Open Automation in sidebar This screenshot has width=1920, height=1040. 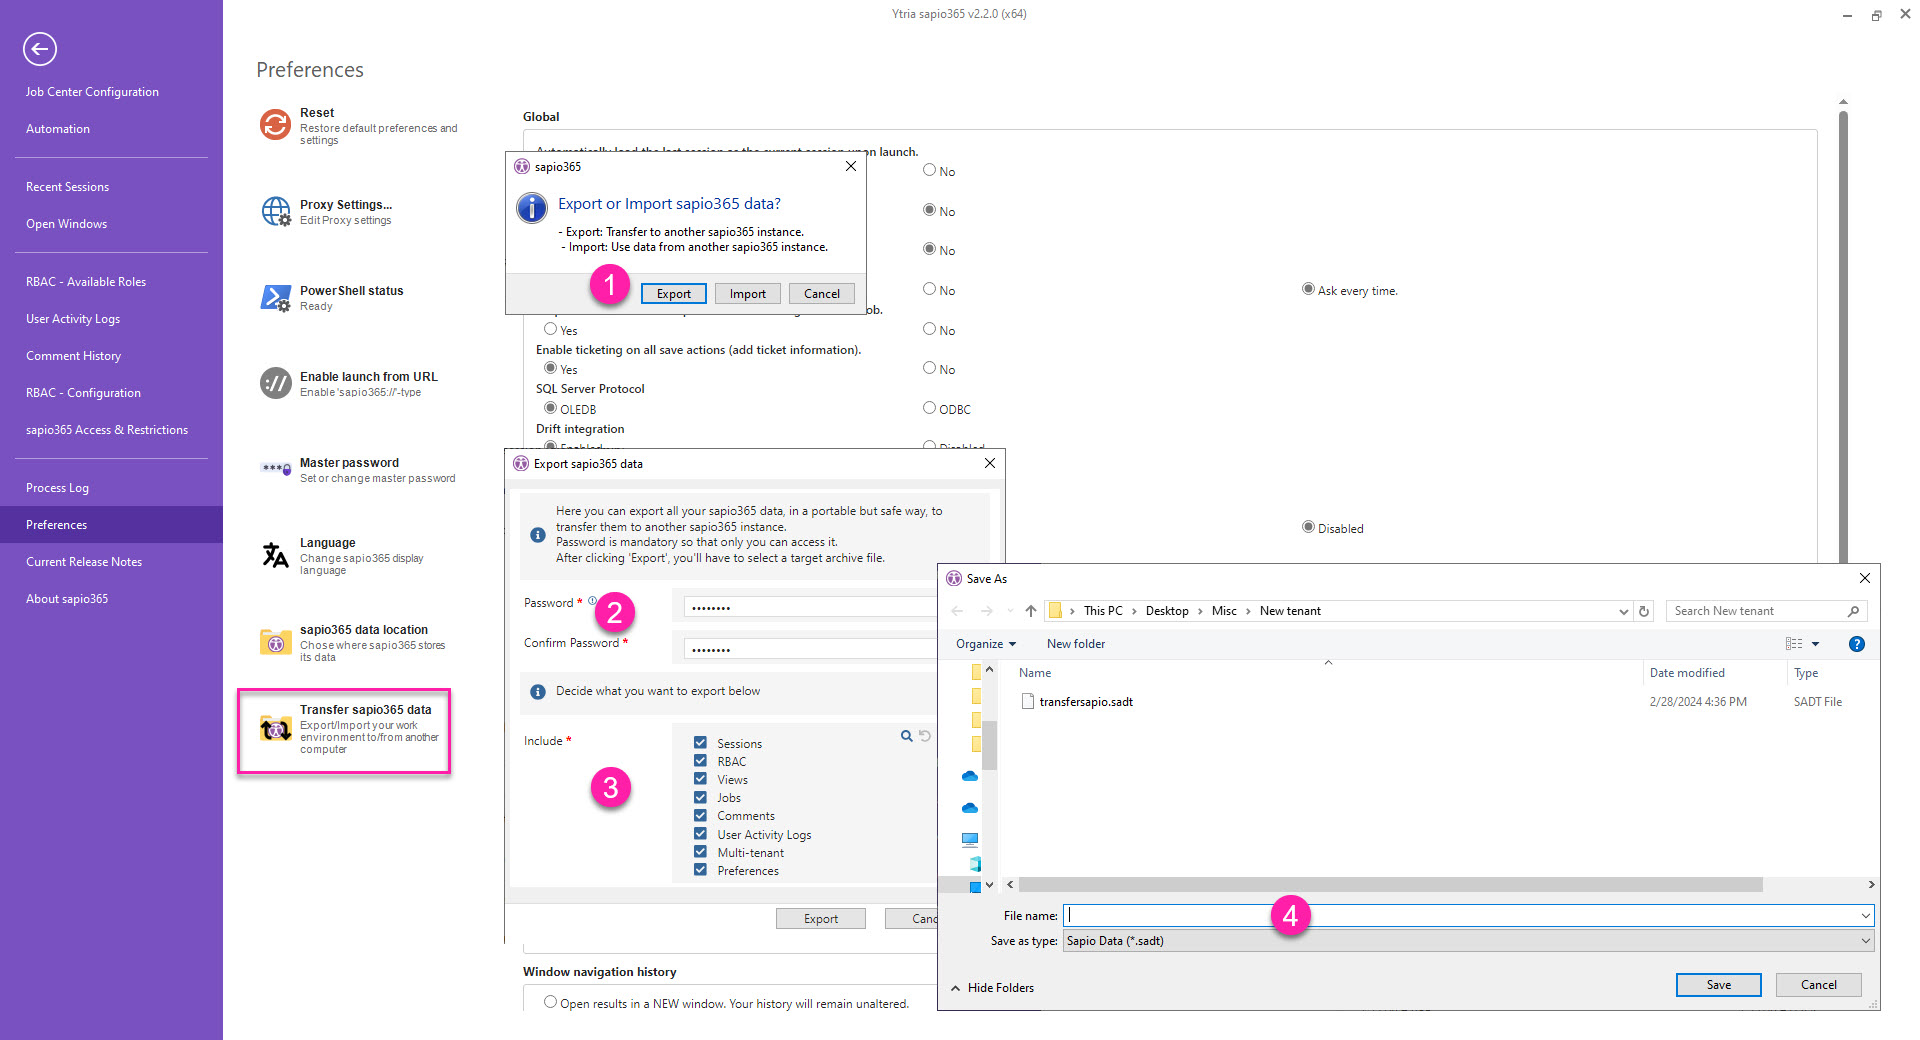58,129
